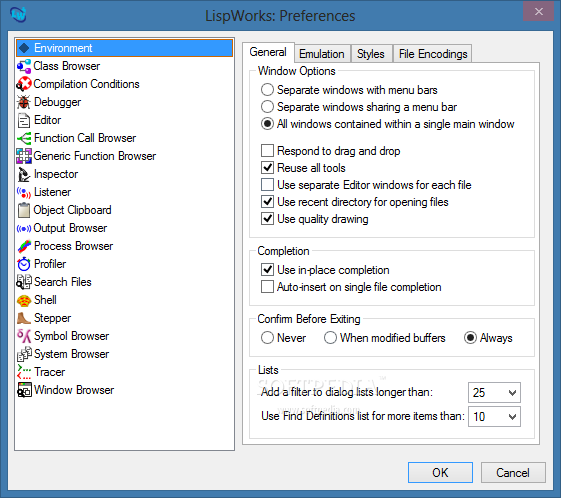561x498 pixels.
Task: Confirm preferences with OK button
Action: coord(440,473)
